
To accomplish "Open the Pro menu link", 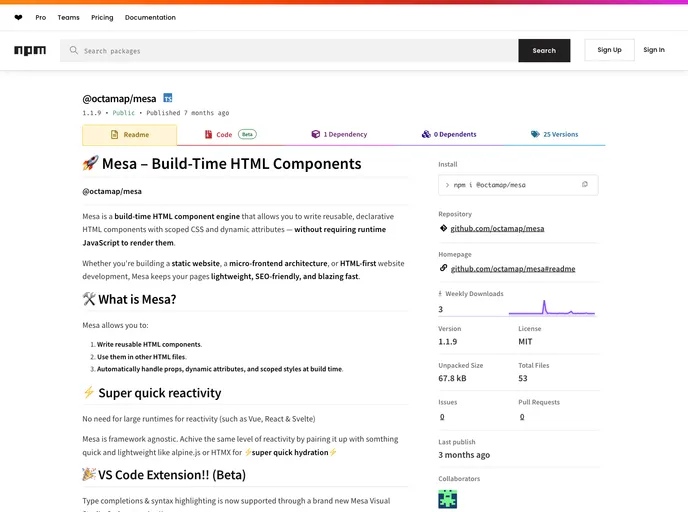I will pyautogui.click(x=41, y=18).
